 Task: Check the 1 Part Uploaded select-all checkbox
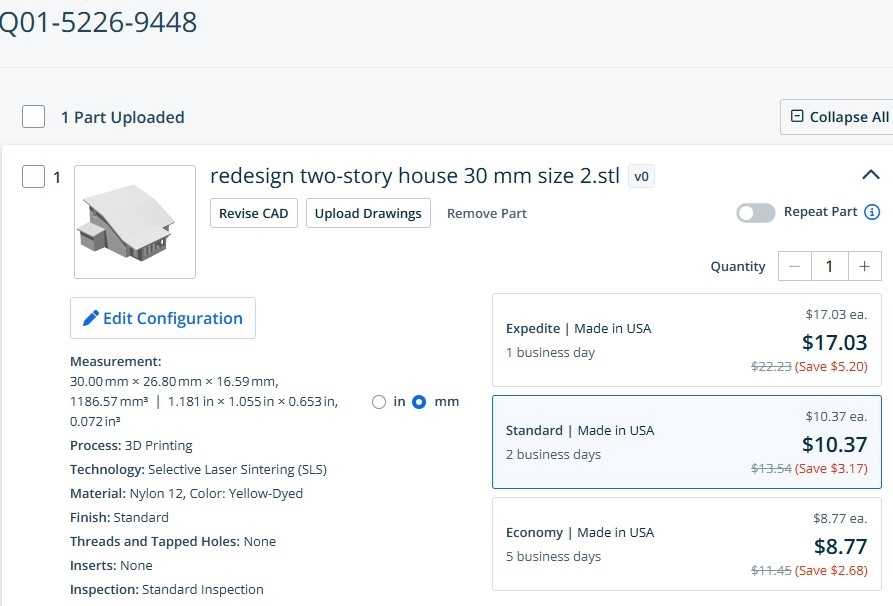click(x=34, y=117)
